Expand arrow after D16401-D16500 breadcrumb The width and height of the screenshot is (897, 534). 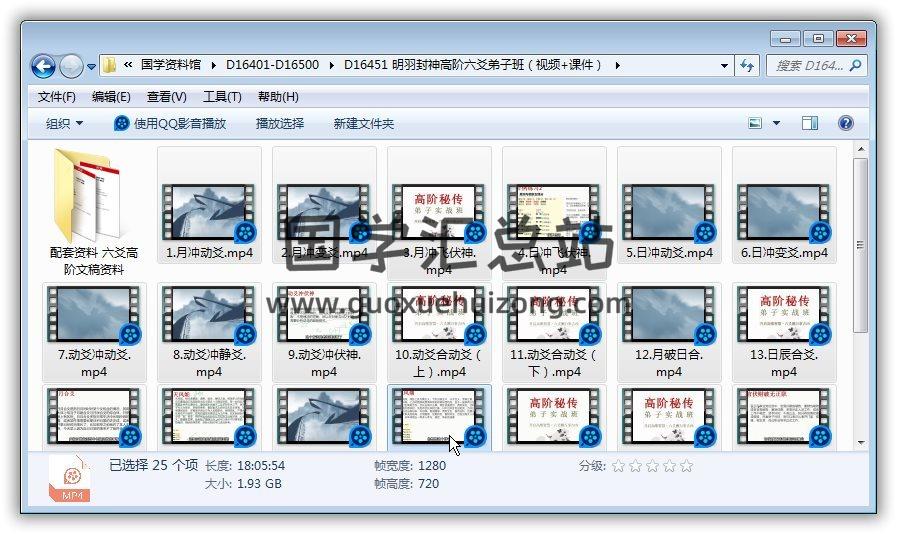(332, 65)
